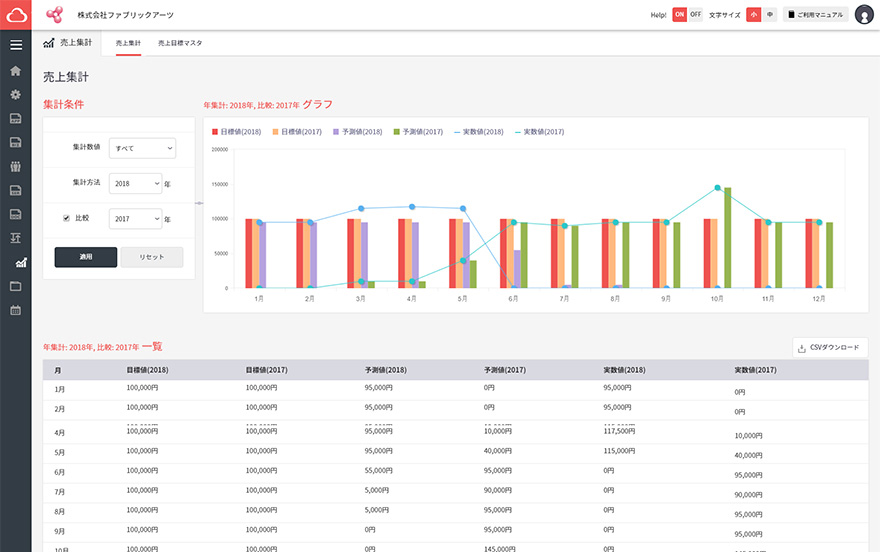Toggle 予測値(2018) legend series
This screenshot has width=880, height=552.
(358, 132)
